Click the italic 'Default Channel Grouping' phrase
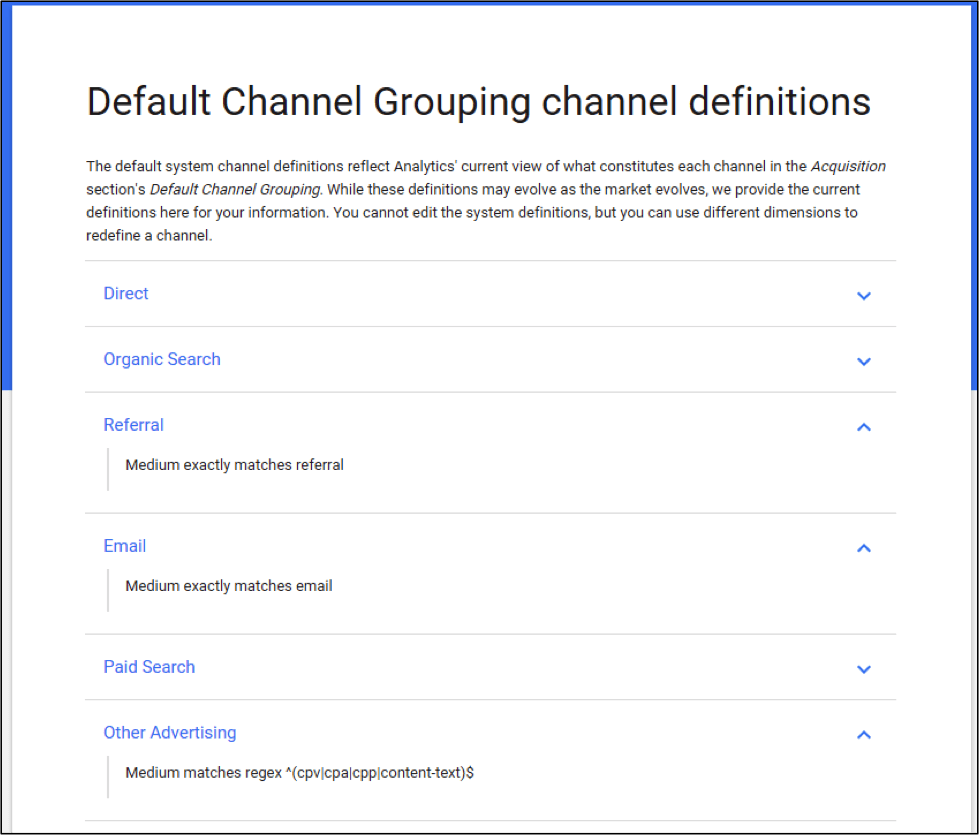 (235, 189)
